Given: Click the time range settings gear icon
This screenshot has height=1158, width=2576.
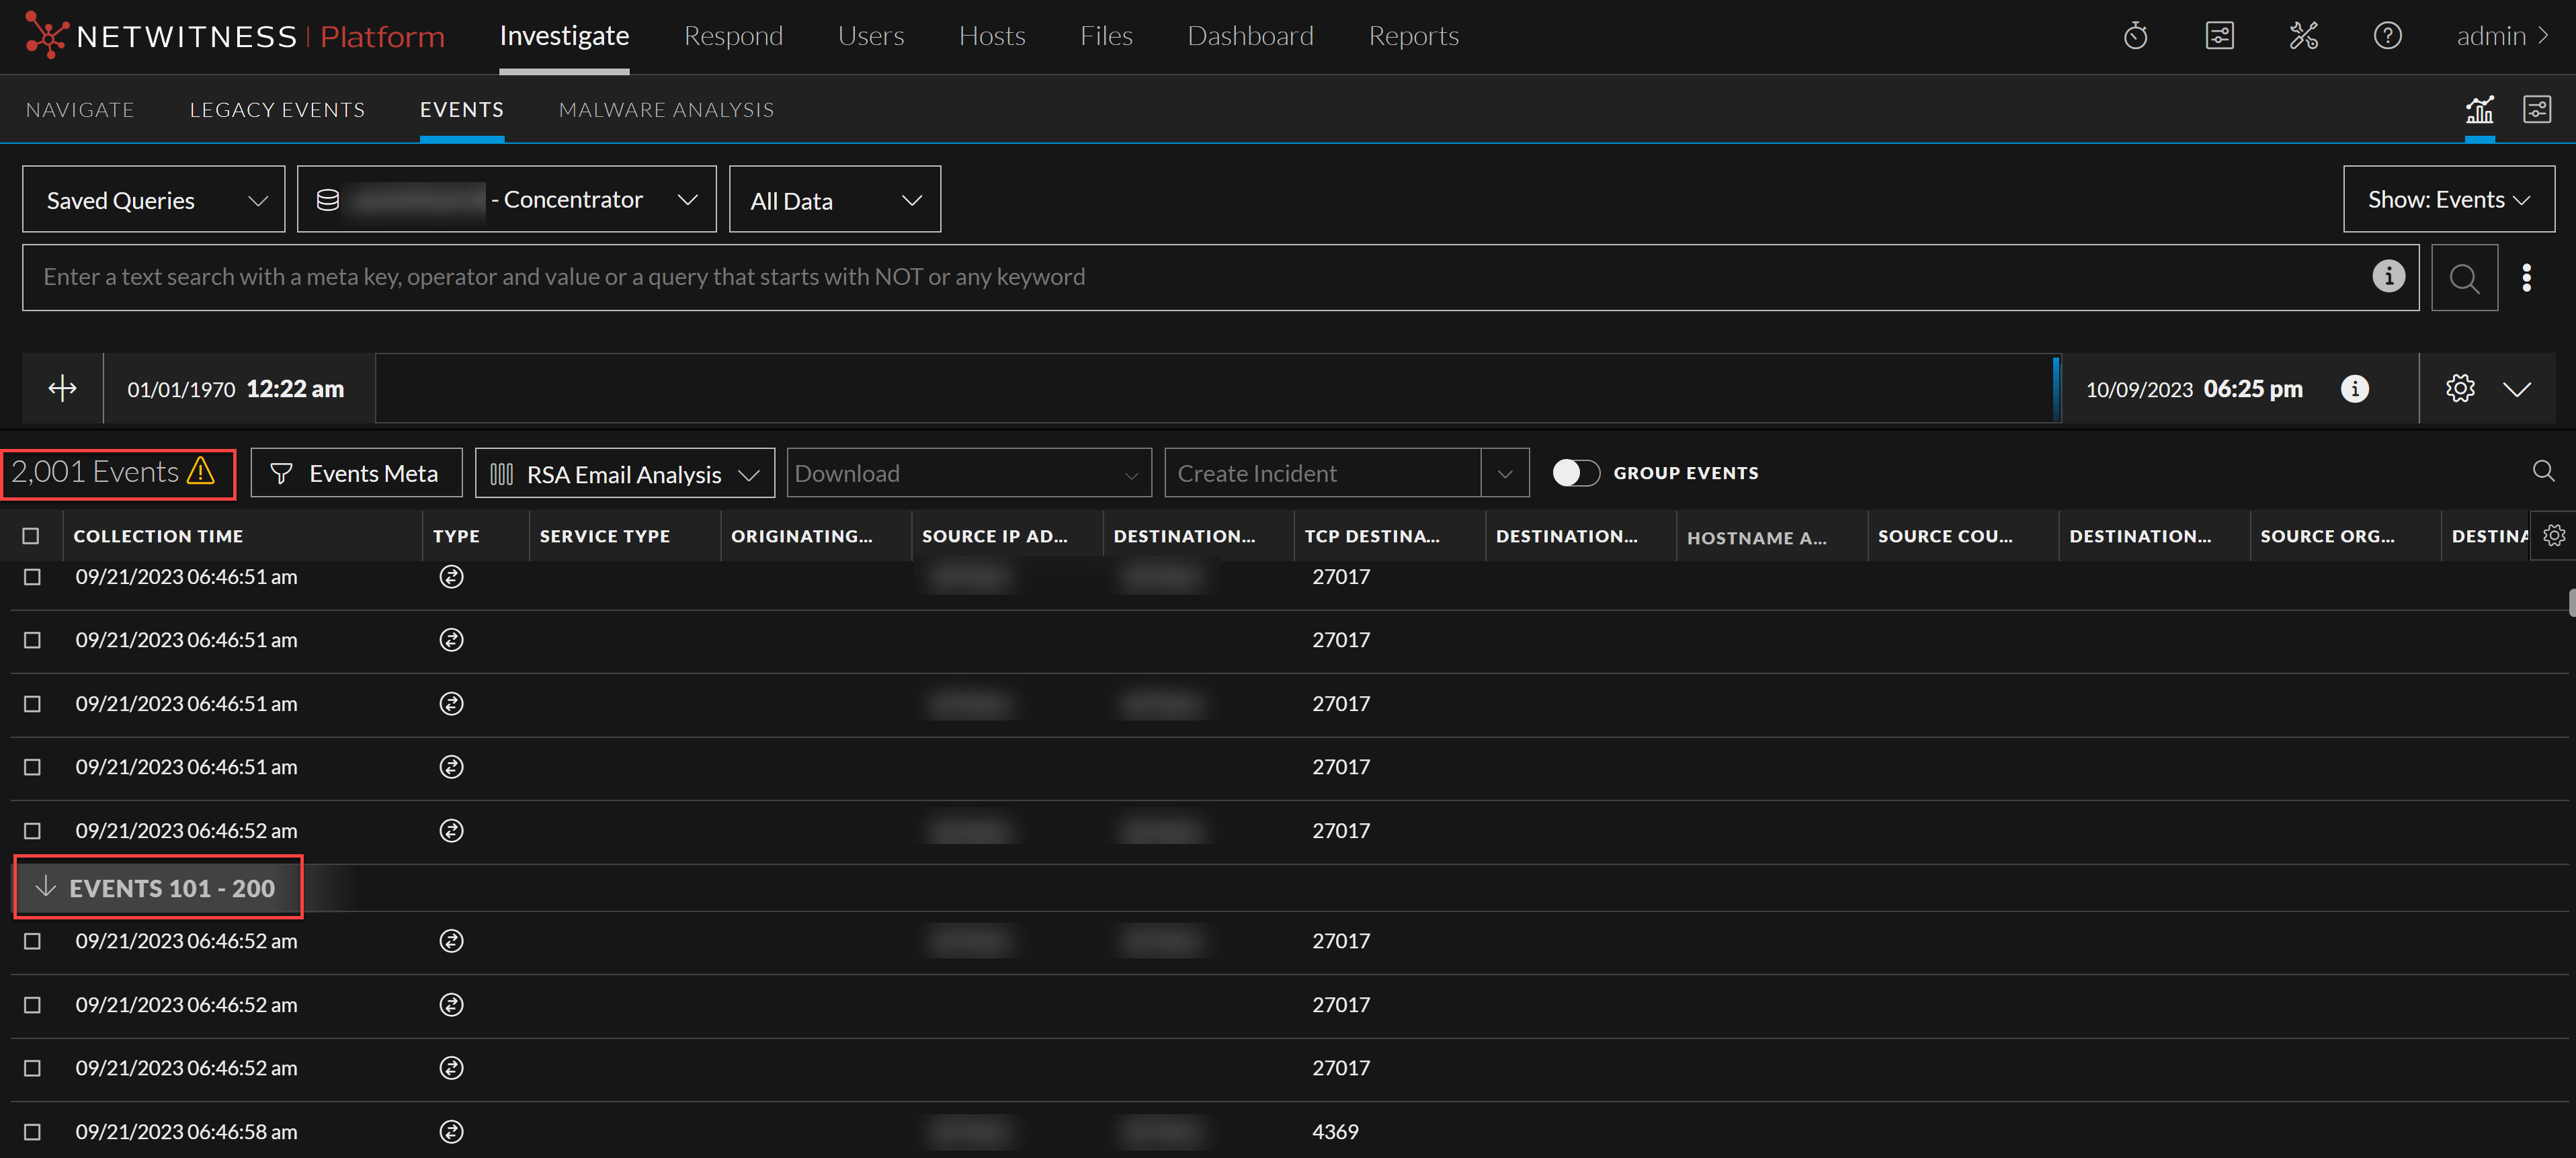Looking at the screenshot, I should click(x=2459, y=389).
